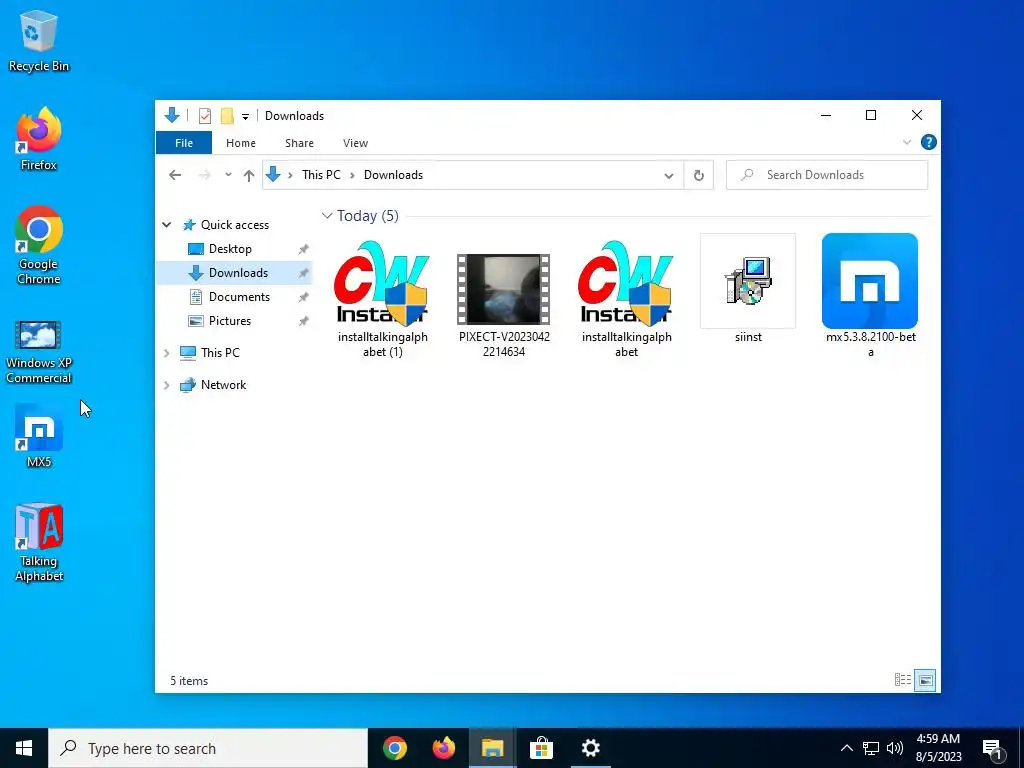
Task: Open the clock and date flyout
Action: click(x=938, y=748)
